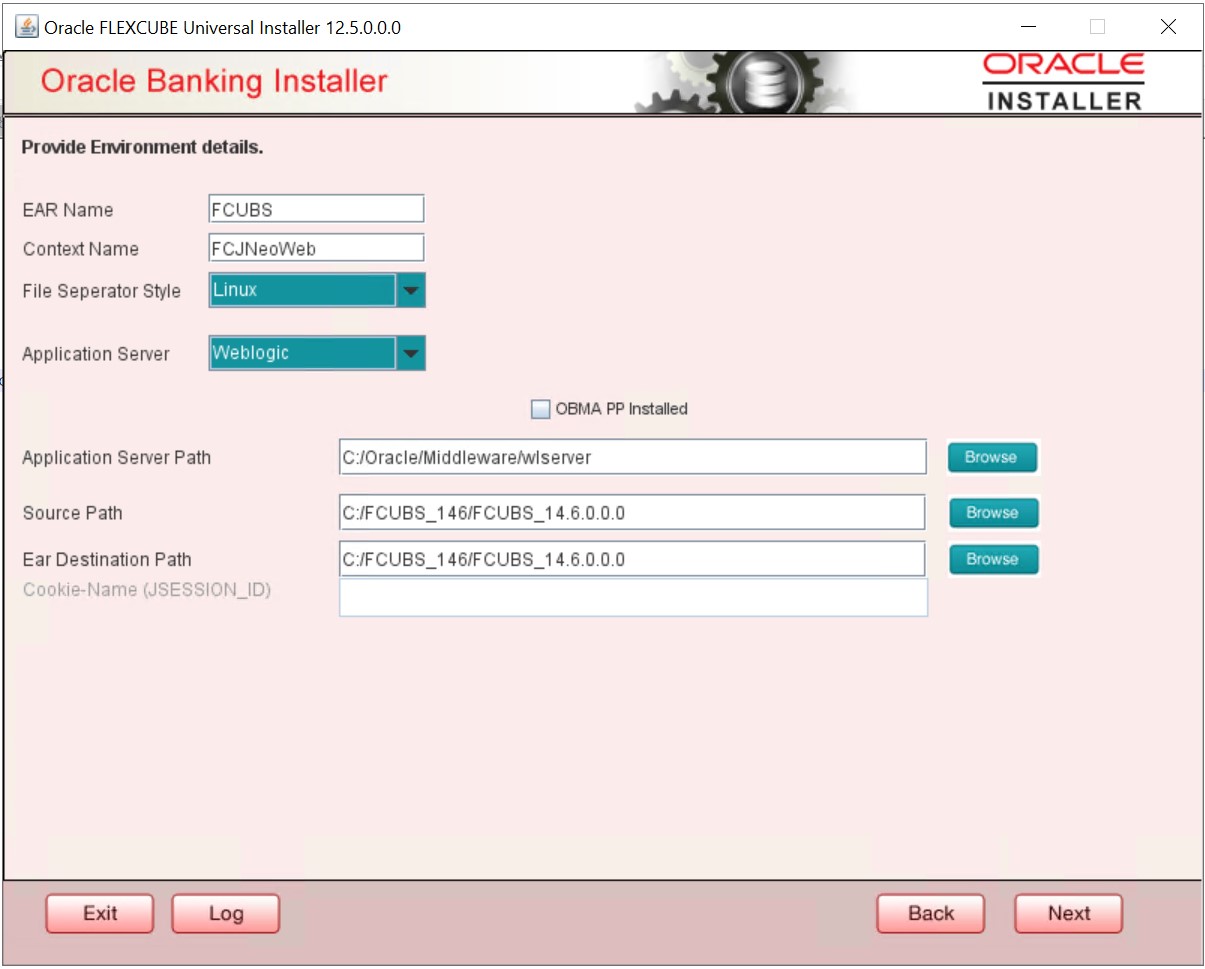Click the 'Oracle Banking Installer' banner title

tap(214, 81)
